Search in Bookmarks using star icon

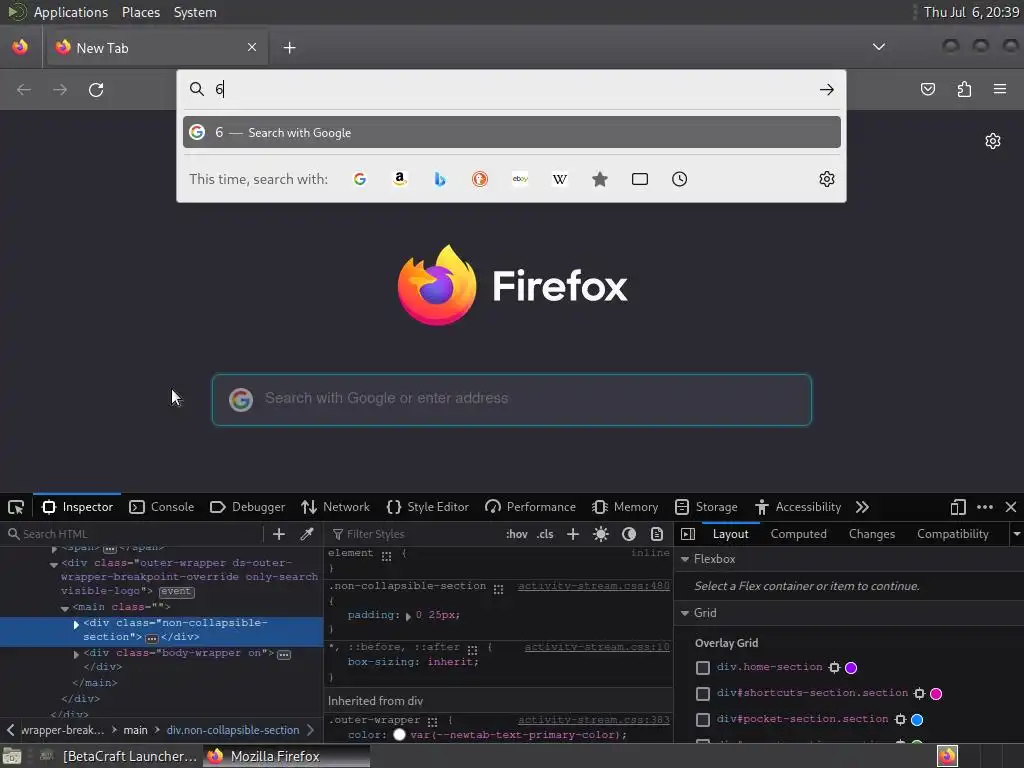coord(600,179)
